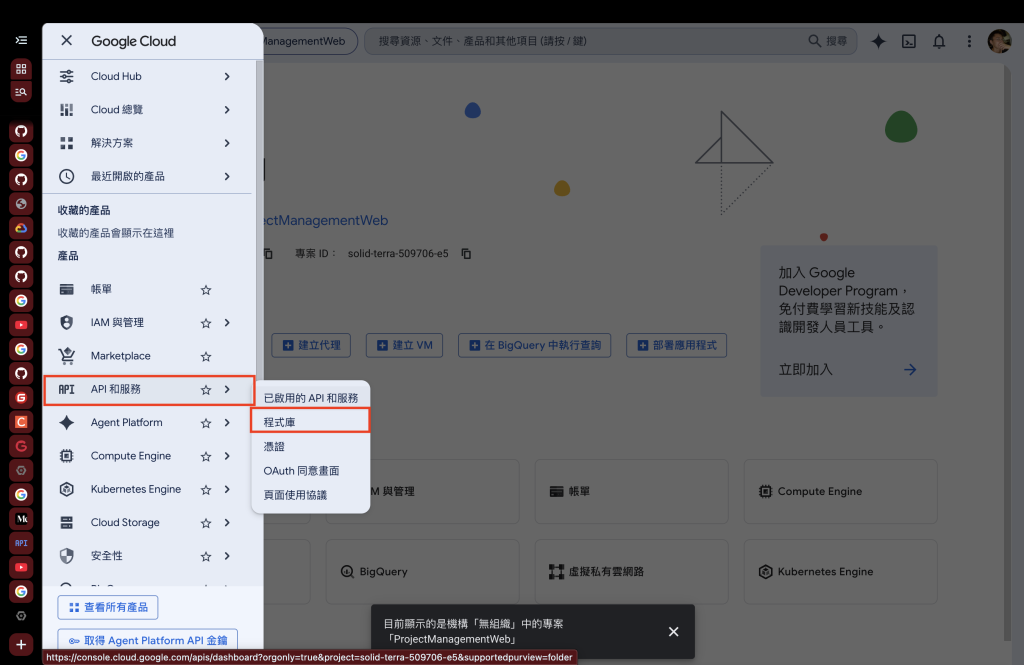Image resolution: width=1024 pixels, height=665 pixels.
Task: Star IAM 與管理 as favorite
Action: tap(206, 323)
